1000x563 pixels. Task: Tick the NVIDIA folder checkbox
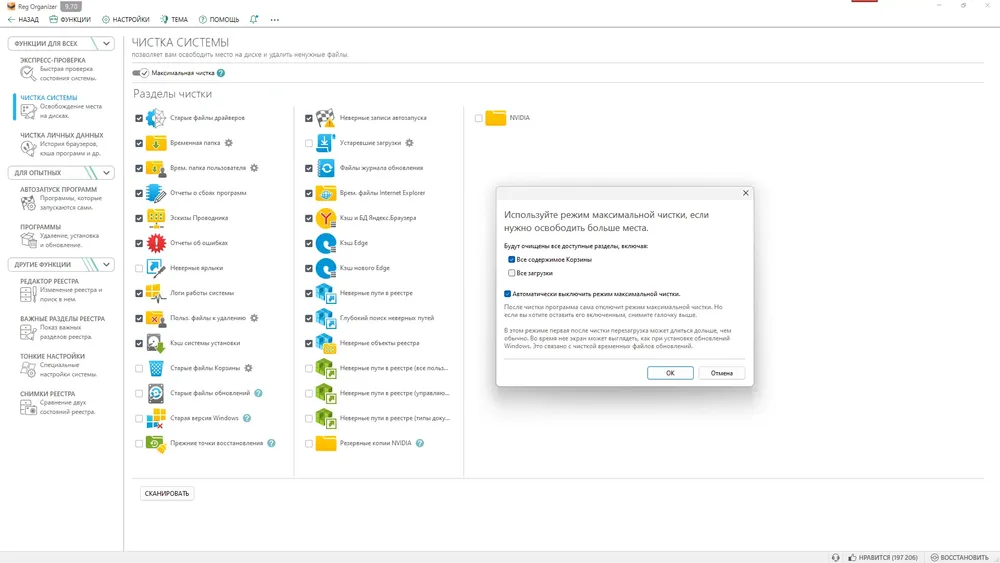(x=478, y=118)
